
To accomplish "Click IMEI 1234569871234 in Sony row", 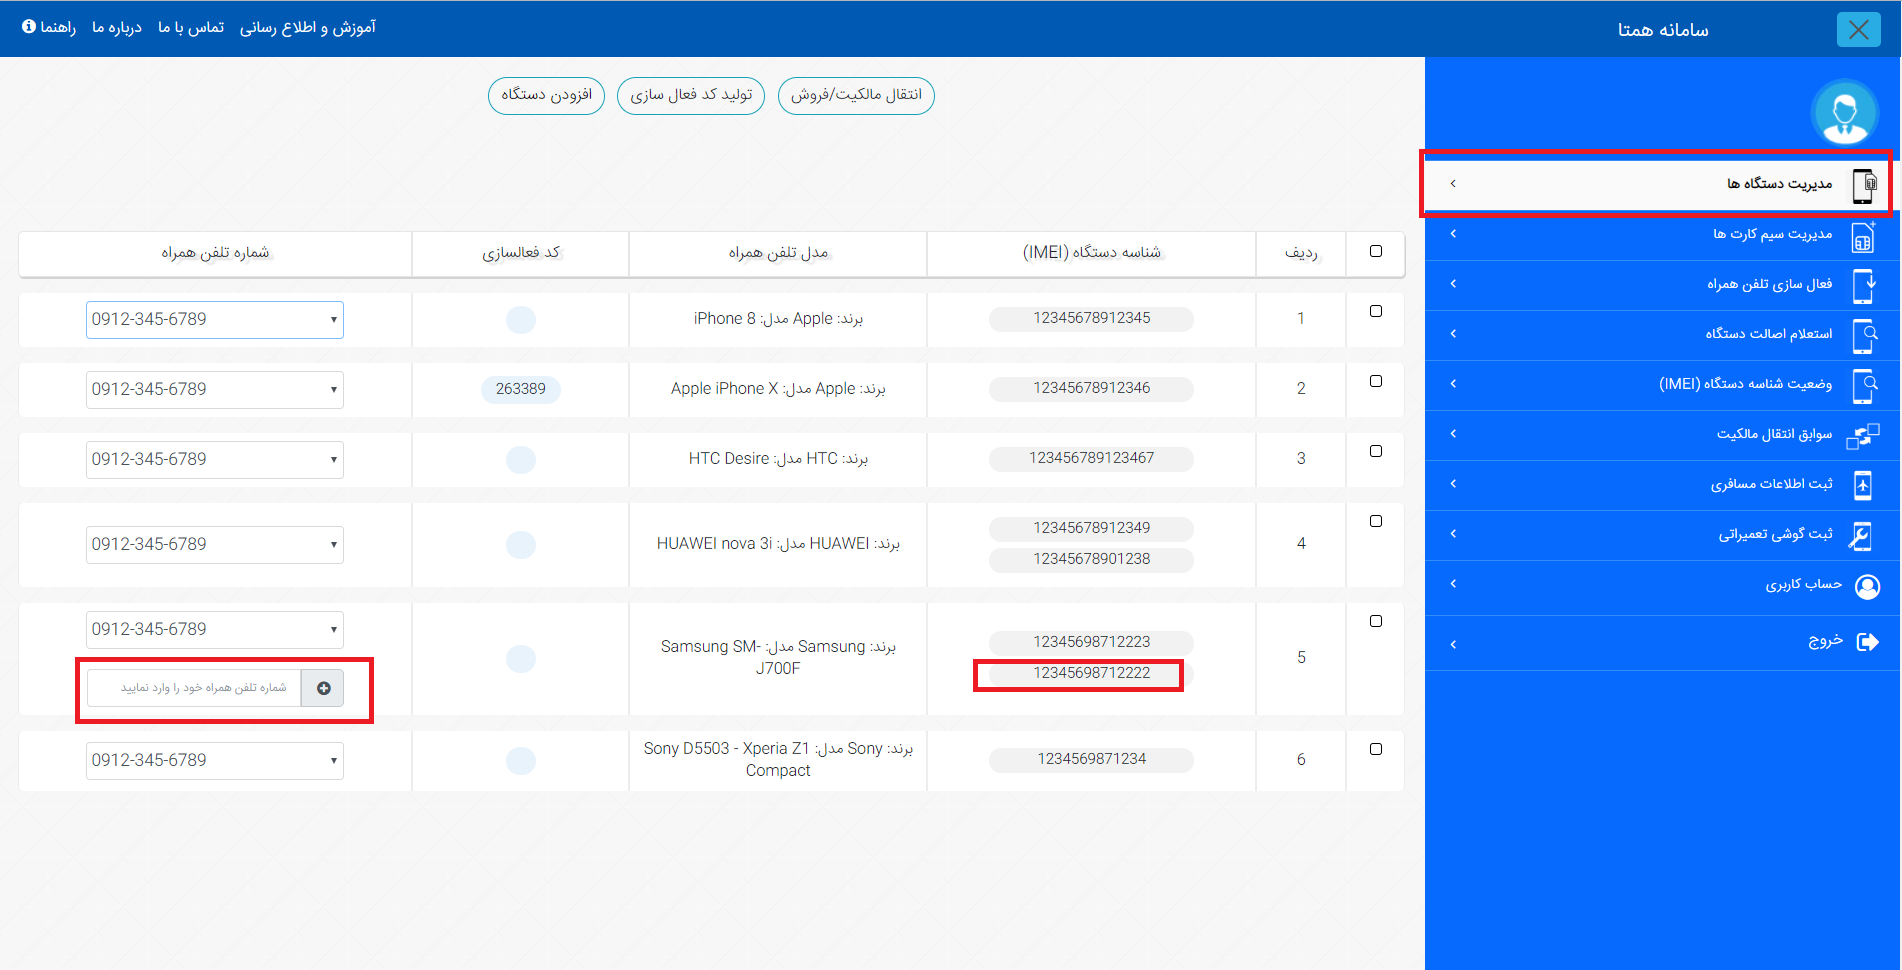I will [x=1092, y=760].
